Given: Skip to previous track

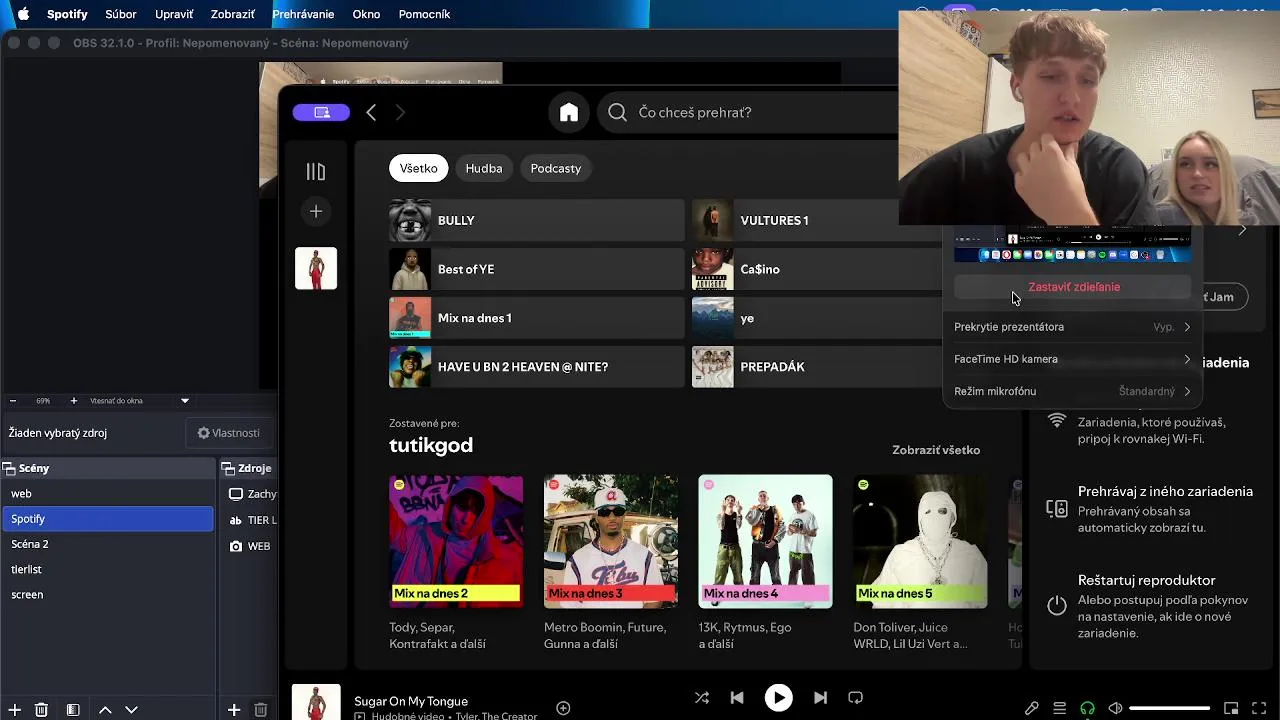Looking at the screenshot, I should pos(737,698).
